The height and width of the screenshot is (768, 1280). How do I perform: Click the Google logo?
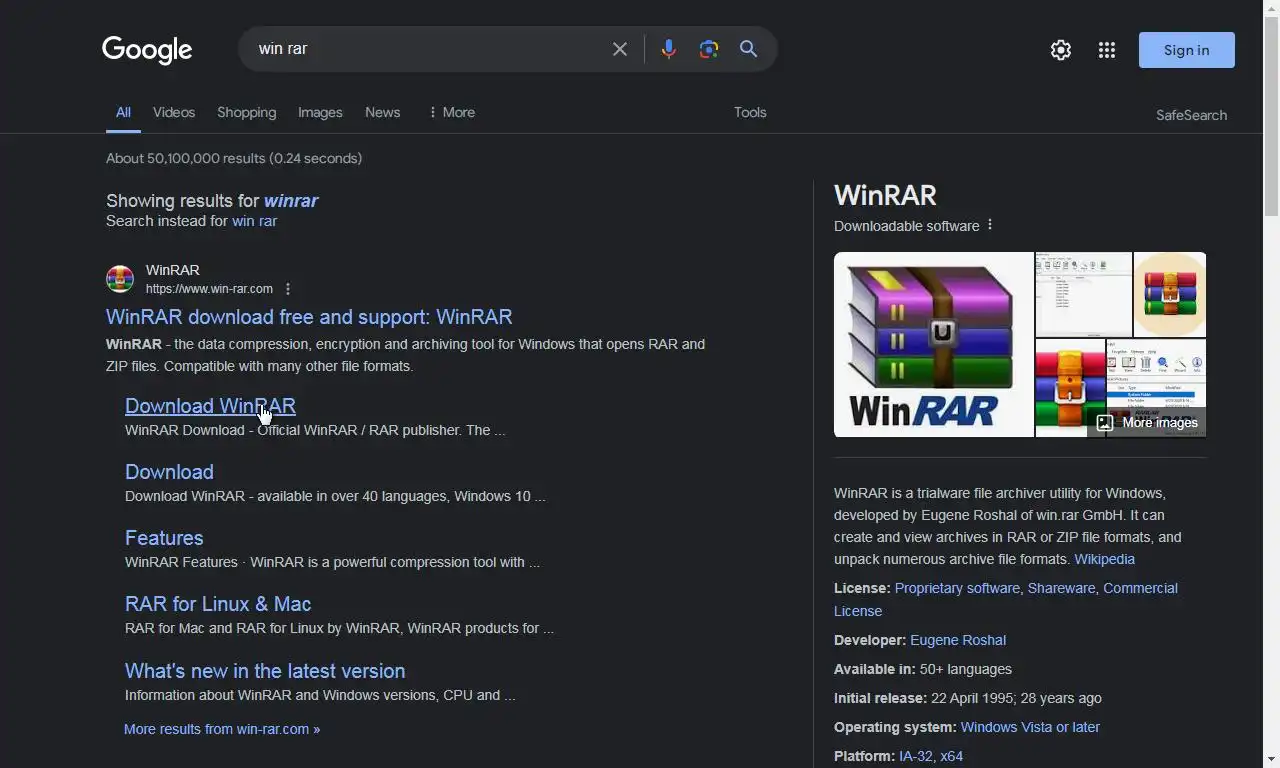coord(147,50)
